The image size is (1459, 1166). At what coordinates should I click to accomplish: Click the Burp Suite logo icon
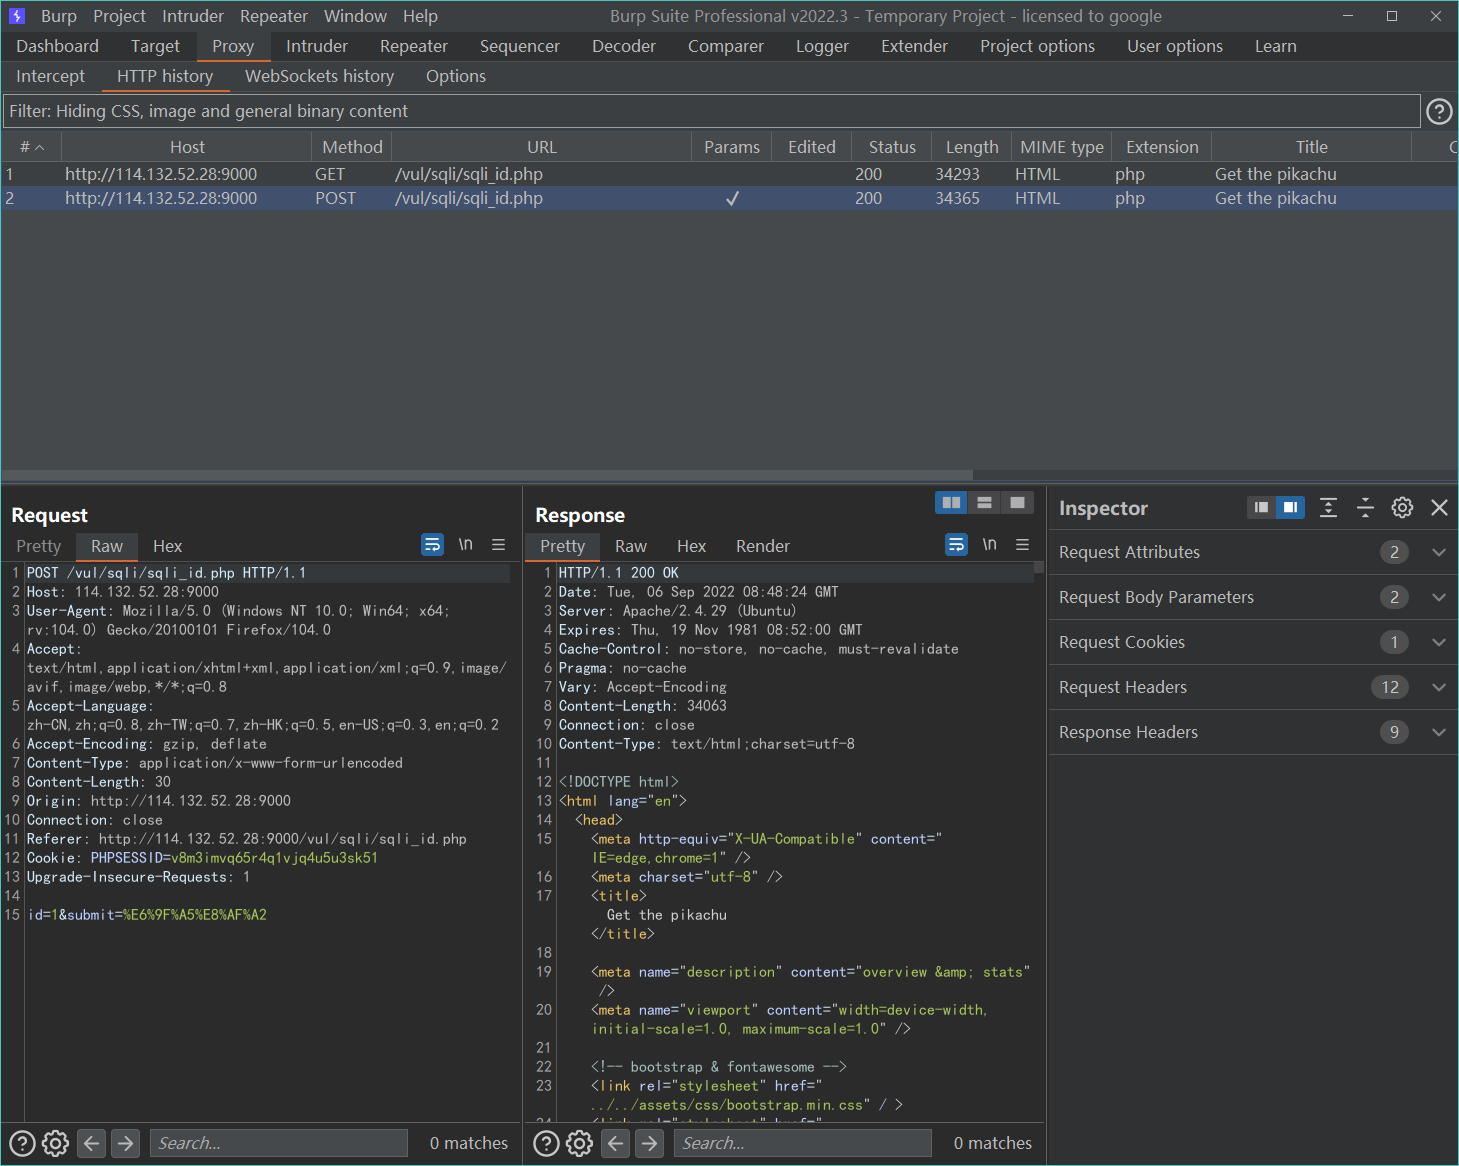tap(17, 16)
